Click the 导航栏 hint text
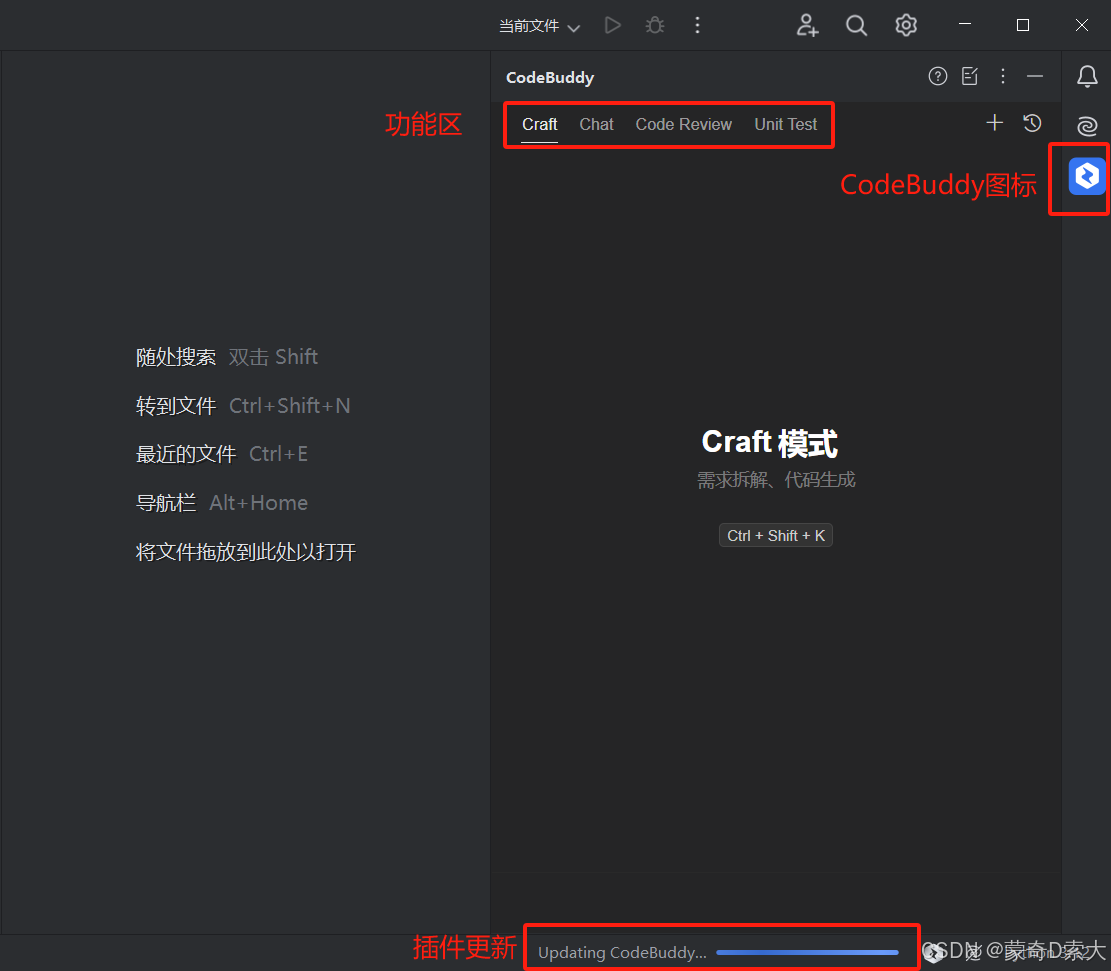The width and height of the screenshot is (1111, 971). click(166, 503)
